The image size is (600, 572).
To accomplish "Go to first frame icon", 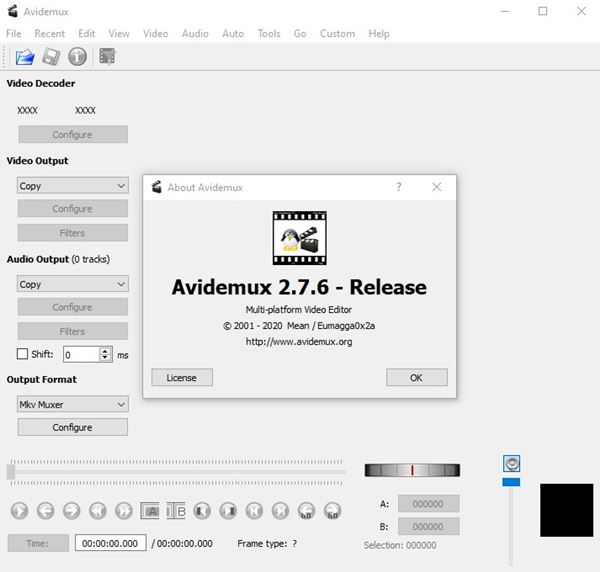I will [x=254, y=511].
